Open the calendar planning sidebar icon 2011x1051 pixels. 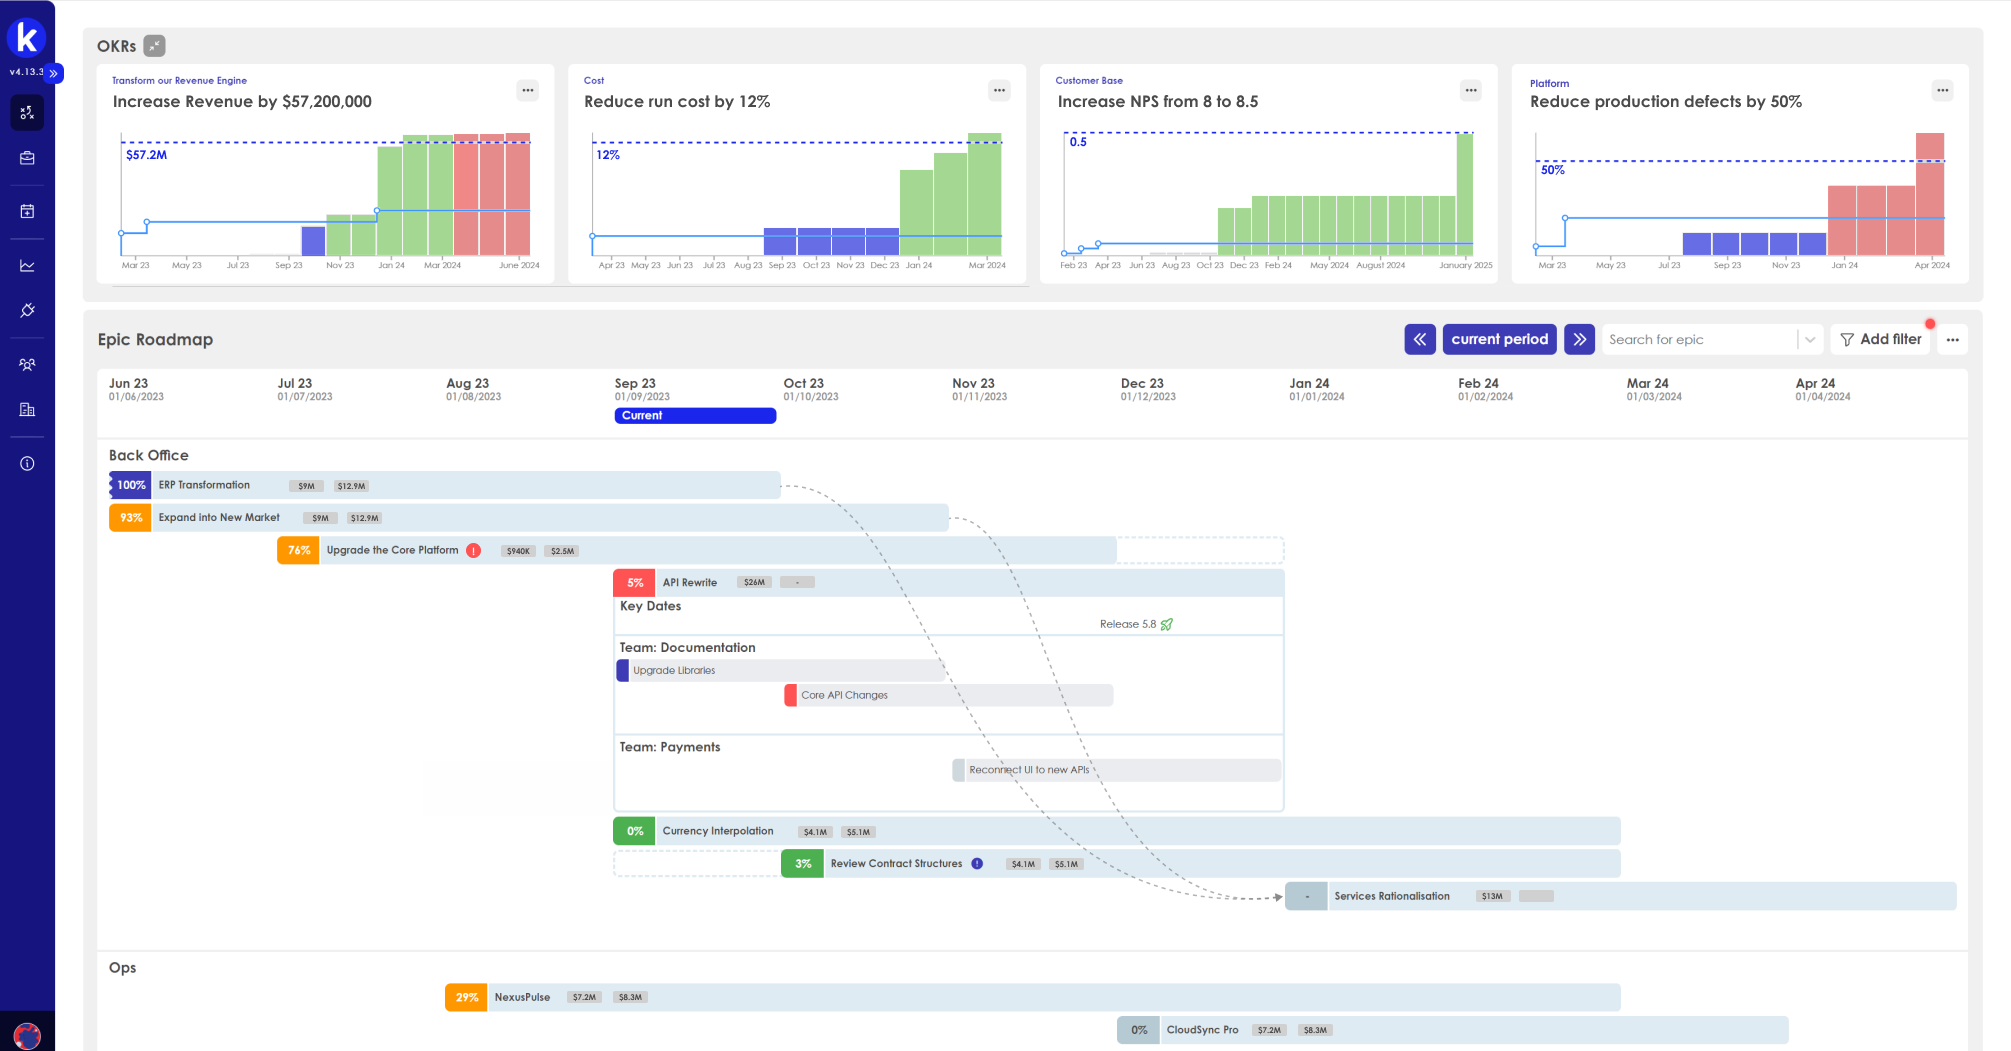pyautogui.click(x=27, y=211)
